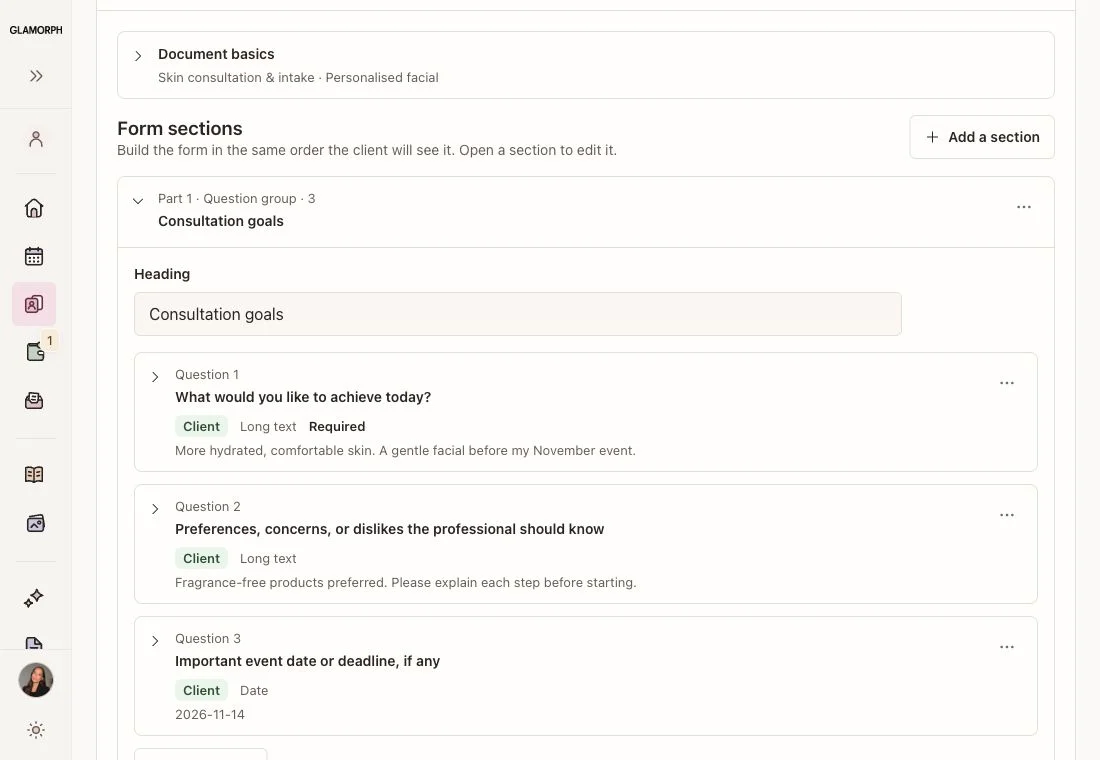Click the Heading input field

click(x=518, y=314)
